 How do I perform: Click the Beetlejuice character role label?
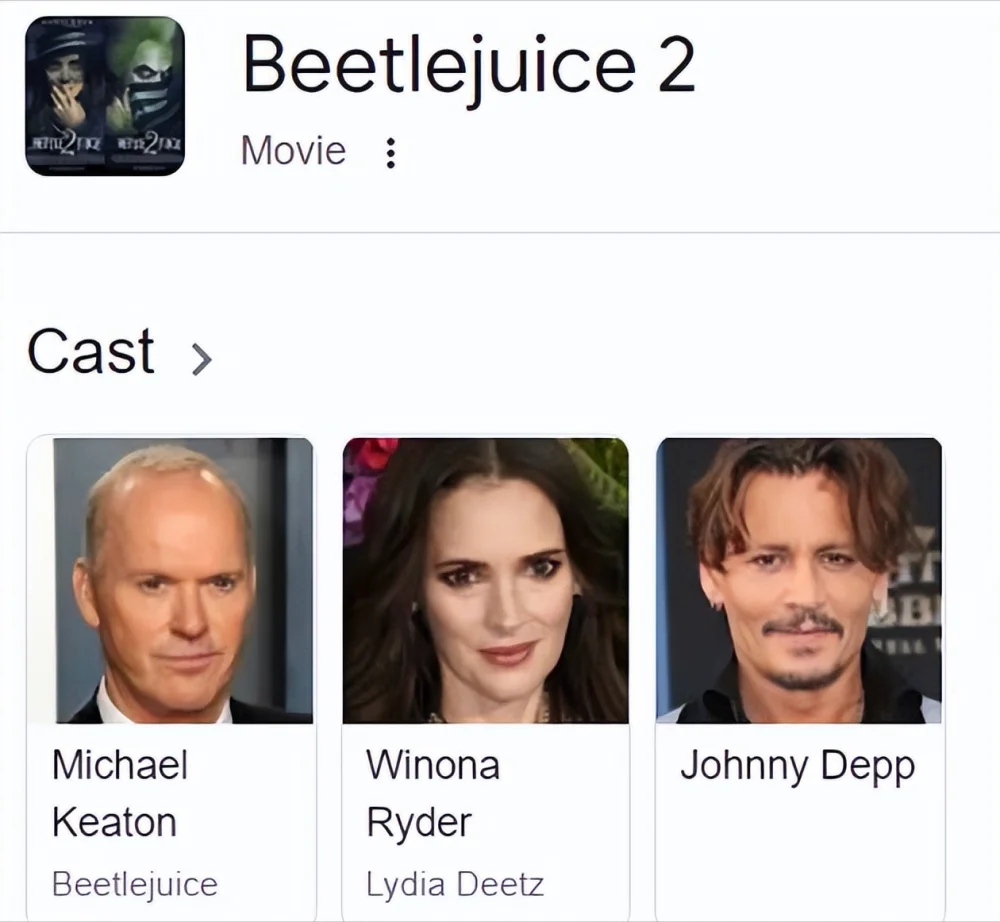tap(134, 884)
